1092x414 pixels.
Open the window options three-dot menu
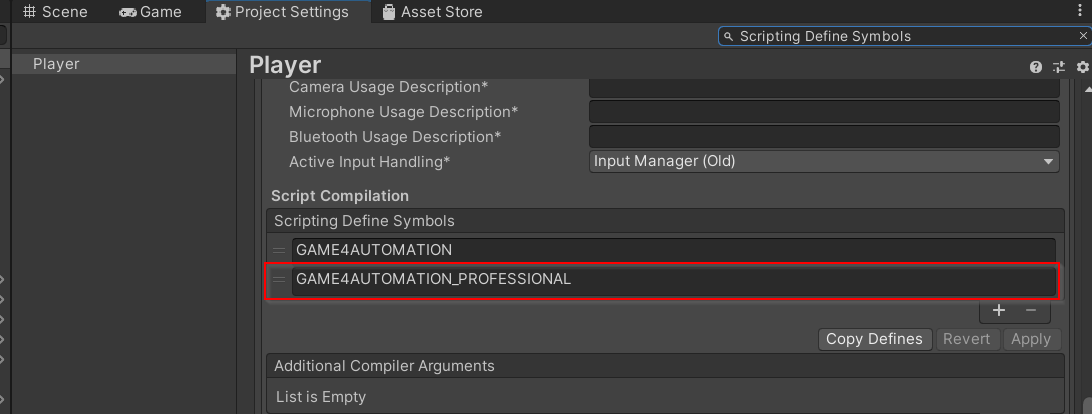pyautogui.click(x=1080, y=12)
